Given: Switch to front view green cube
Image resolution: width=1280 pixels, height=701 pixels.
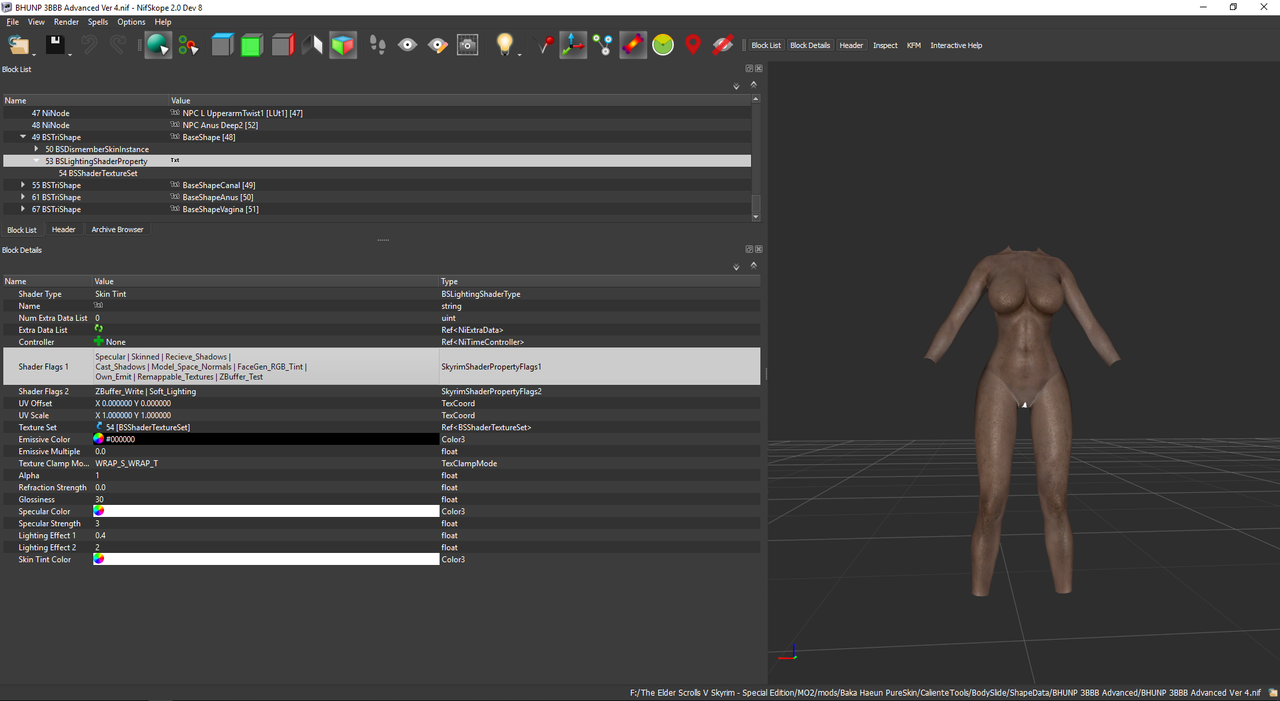Looking at the screenshot, I should pos(252,45).
